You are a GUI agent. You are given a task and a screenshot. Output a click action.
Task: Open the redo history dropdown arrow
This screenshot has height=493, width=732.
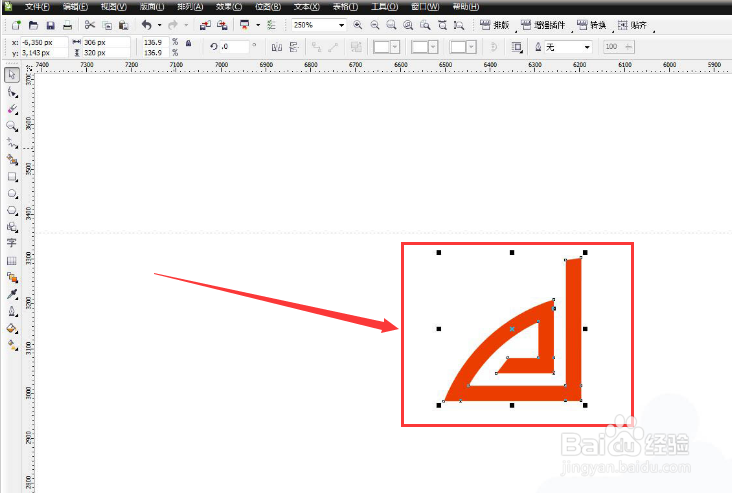pos(186,25)
